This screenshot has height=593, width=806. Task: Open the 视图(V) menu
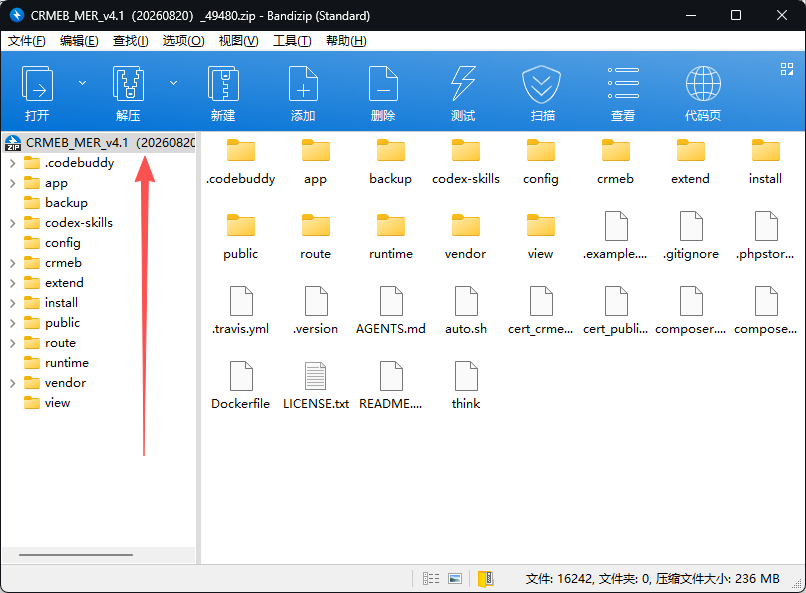pos(239,41)
